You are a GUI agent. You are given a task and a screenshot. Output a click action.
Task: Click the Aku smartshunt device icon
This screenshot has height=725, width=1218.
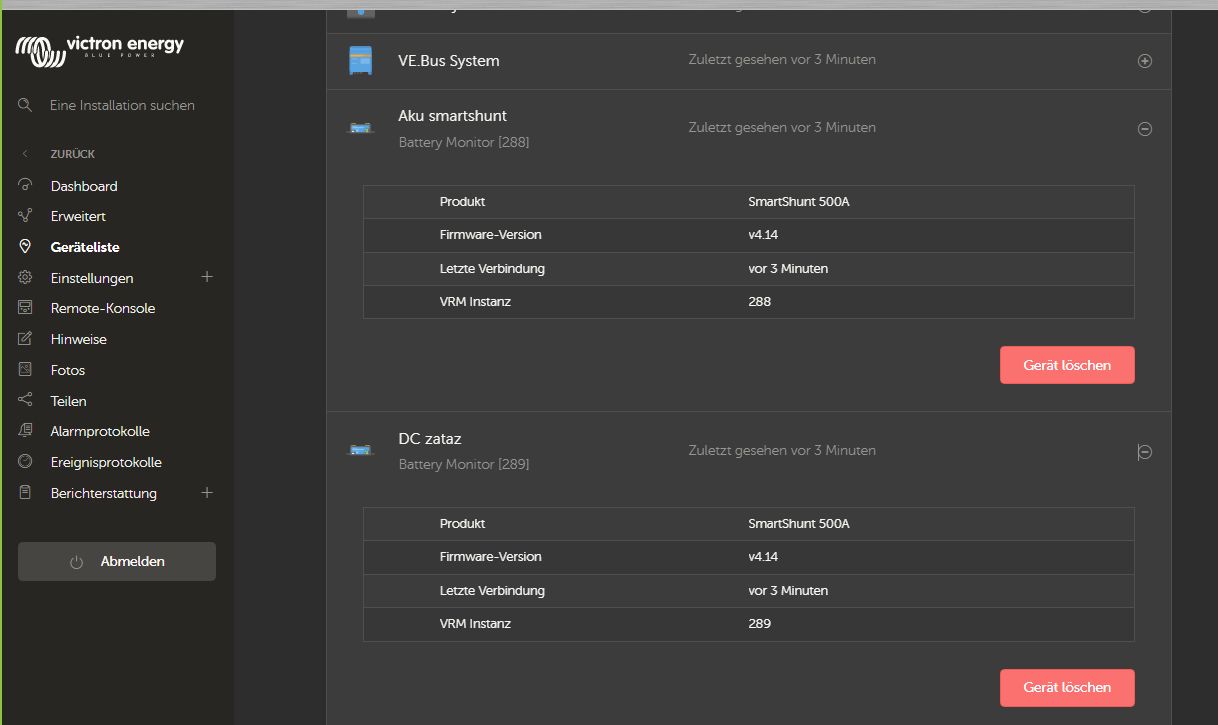tap(360, 128)
